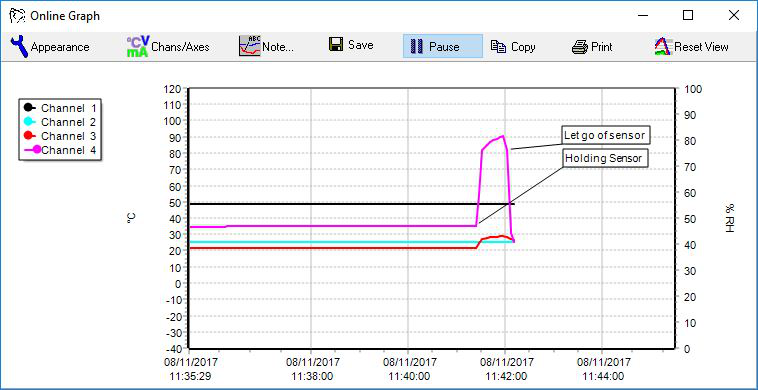Click the % RH axis label
The image size is (758, 390).
tap(729, 218)
